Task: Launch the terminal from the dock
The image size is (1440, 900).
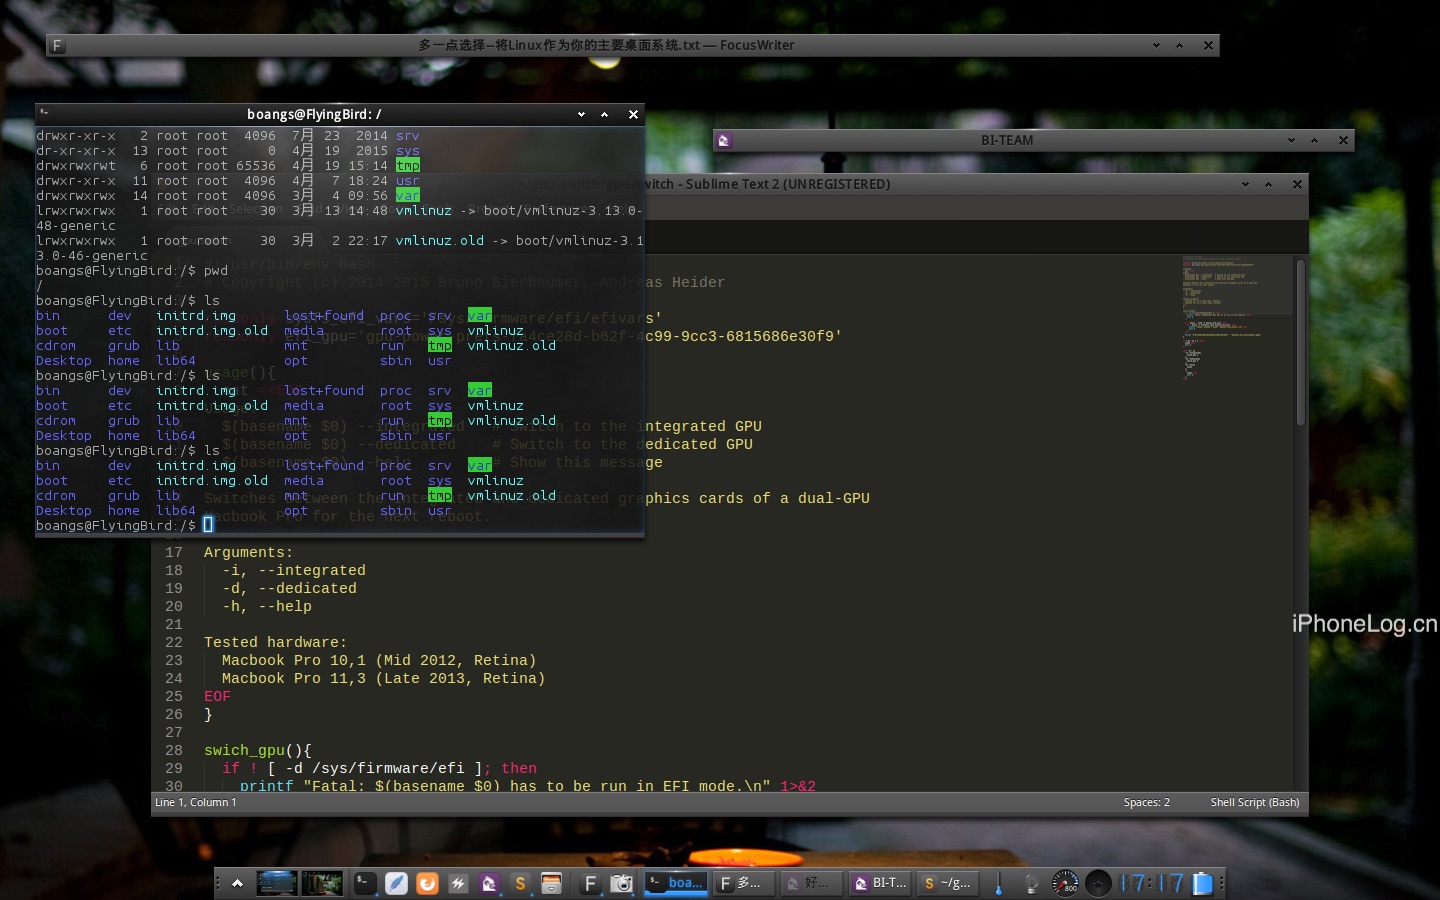Action: point(365,883)
